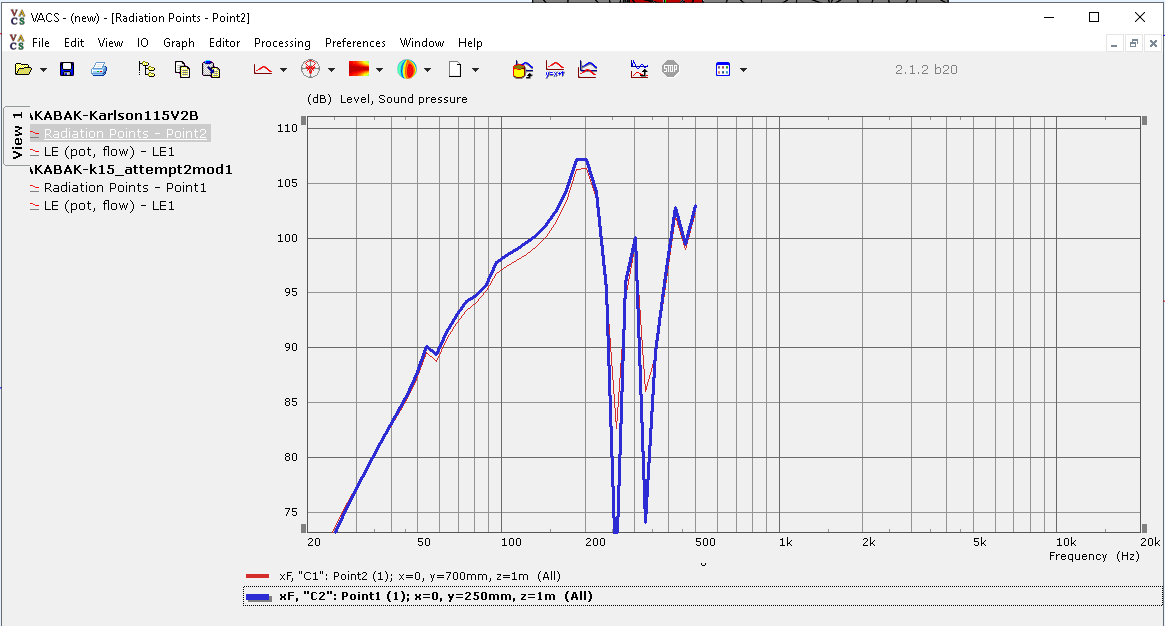Click the blue window layout grid icon
The height and width of the screenshot is (626, 1165).
pos(723,69)
